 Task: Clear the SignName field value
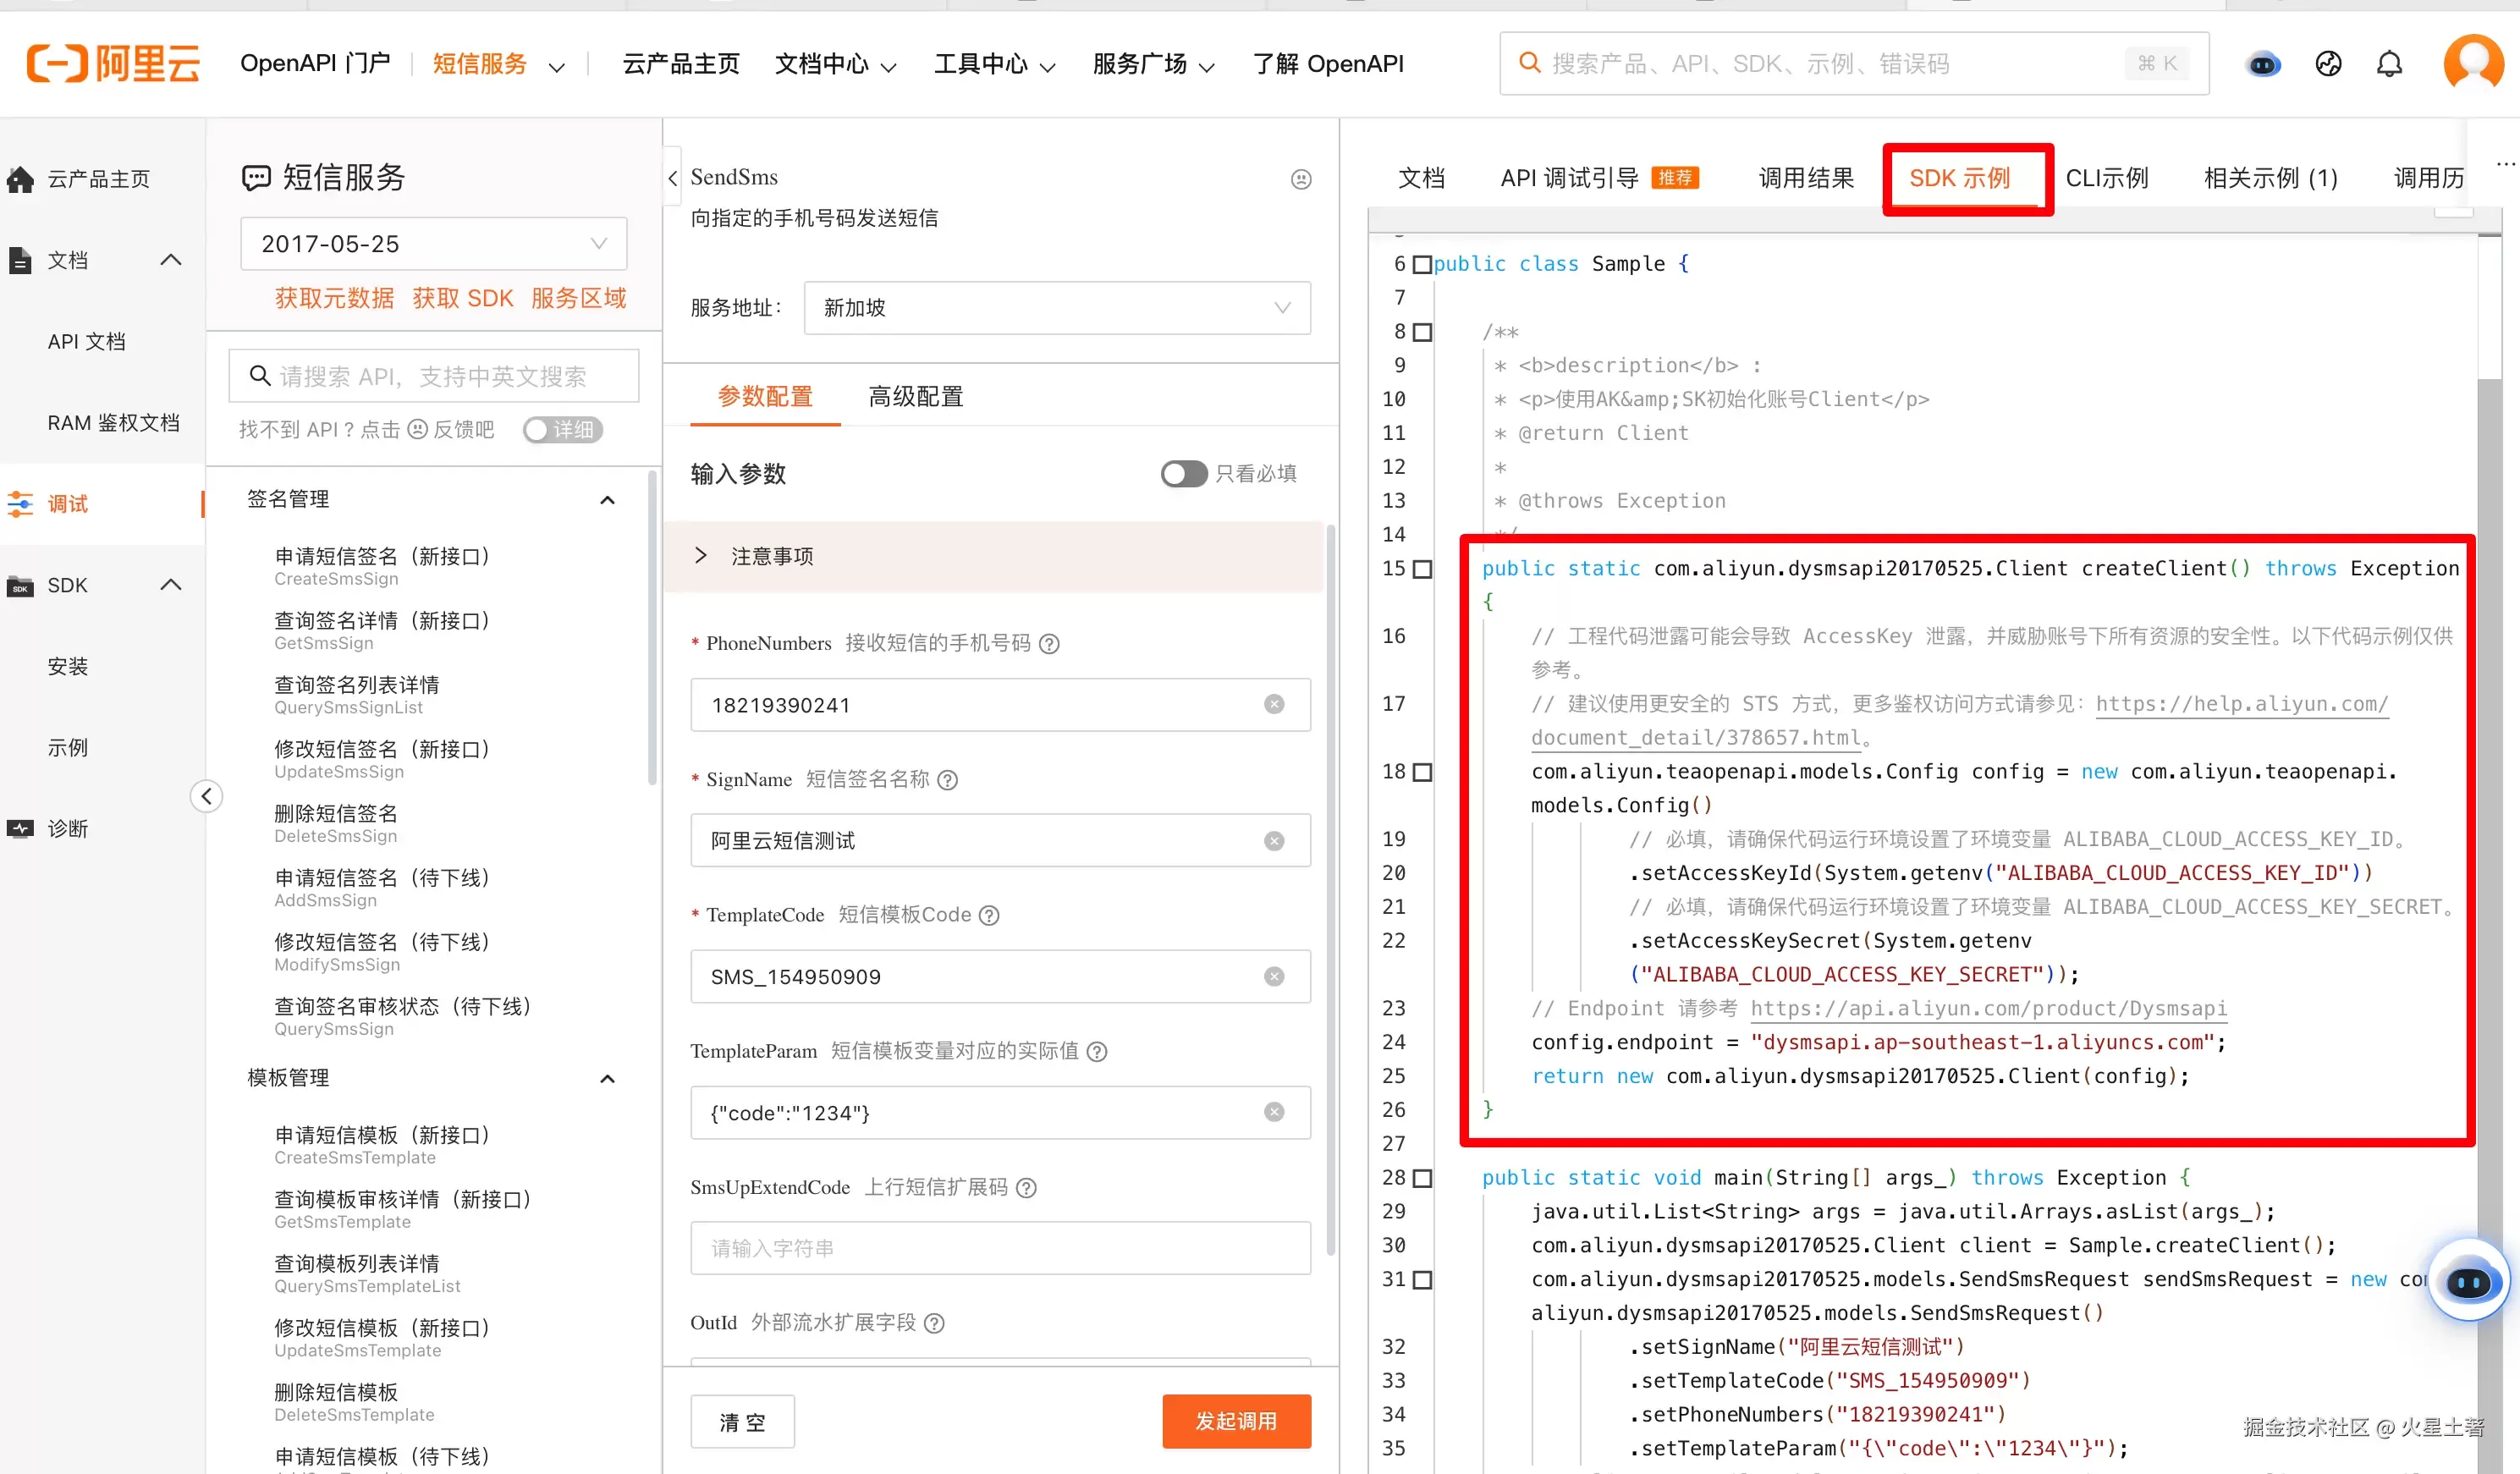1274,841
